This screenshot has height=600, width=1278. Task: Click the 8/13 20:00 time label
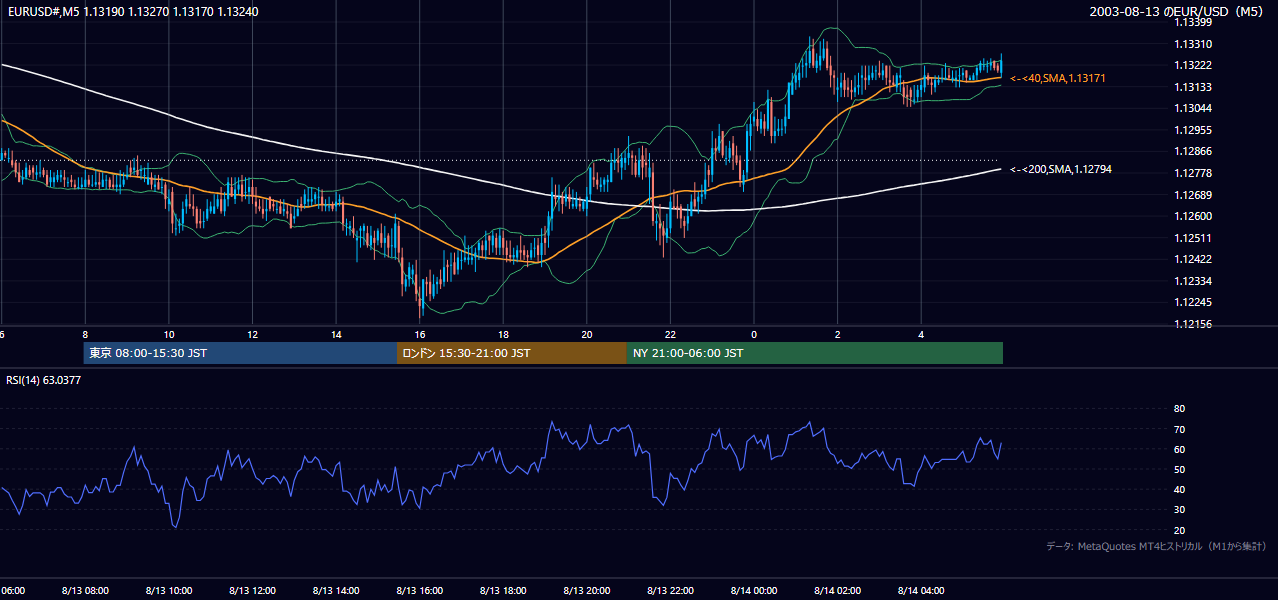click(x=587, y=591)
